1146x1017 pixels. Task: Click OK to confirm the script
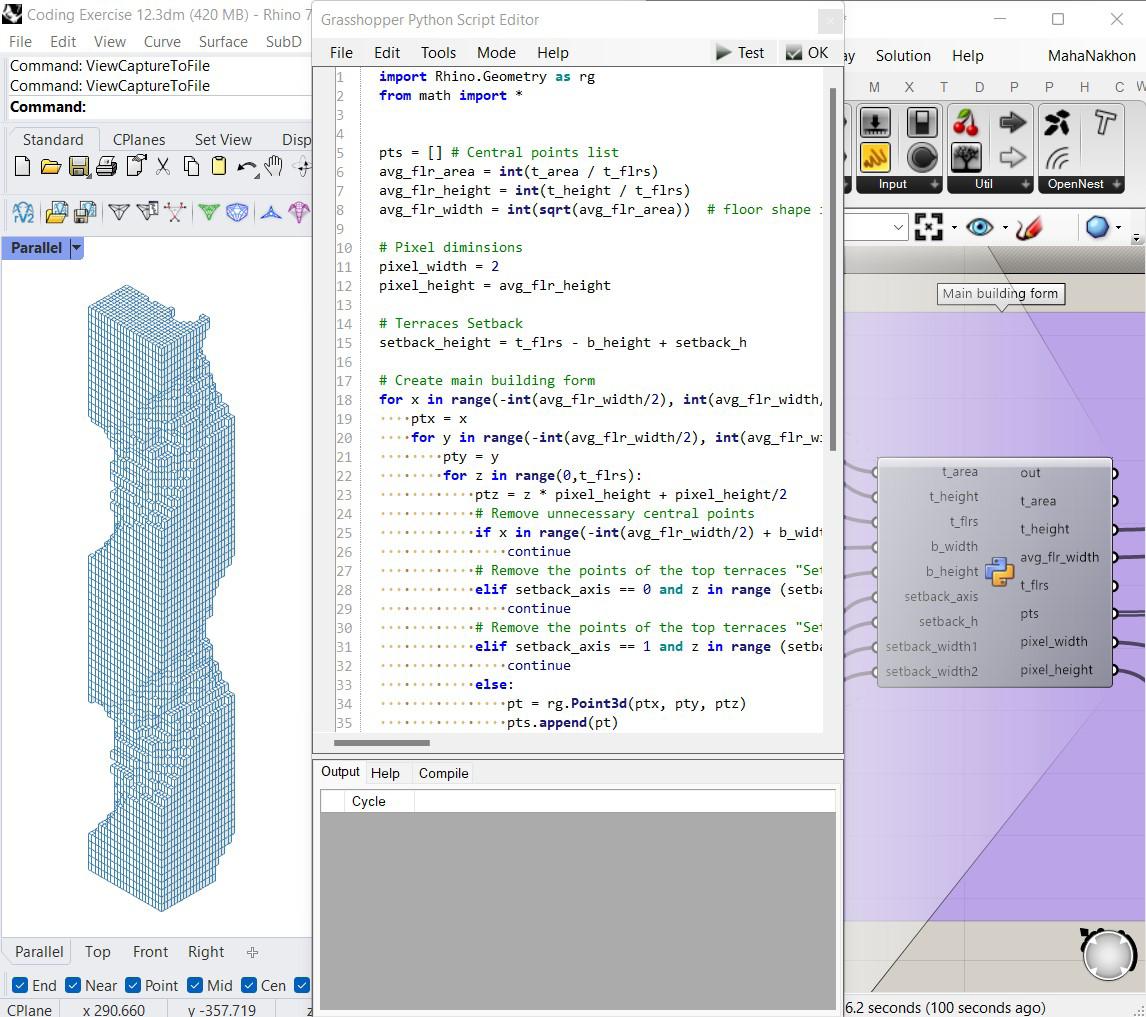(x=807, y=53)
